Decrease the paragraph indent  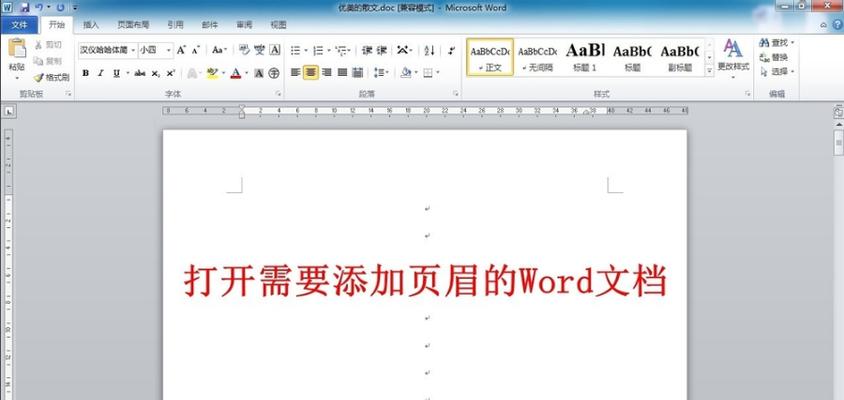367,50
